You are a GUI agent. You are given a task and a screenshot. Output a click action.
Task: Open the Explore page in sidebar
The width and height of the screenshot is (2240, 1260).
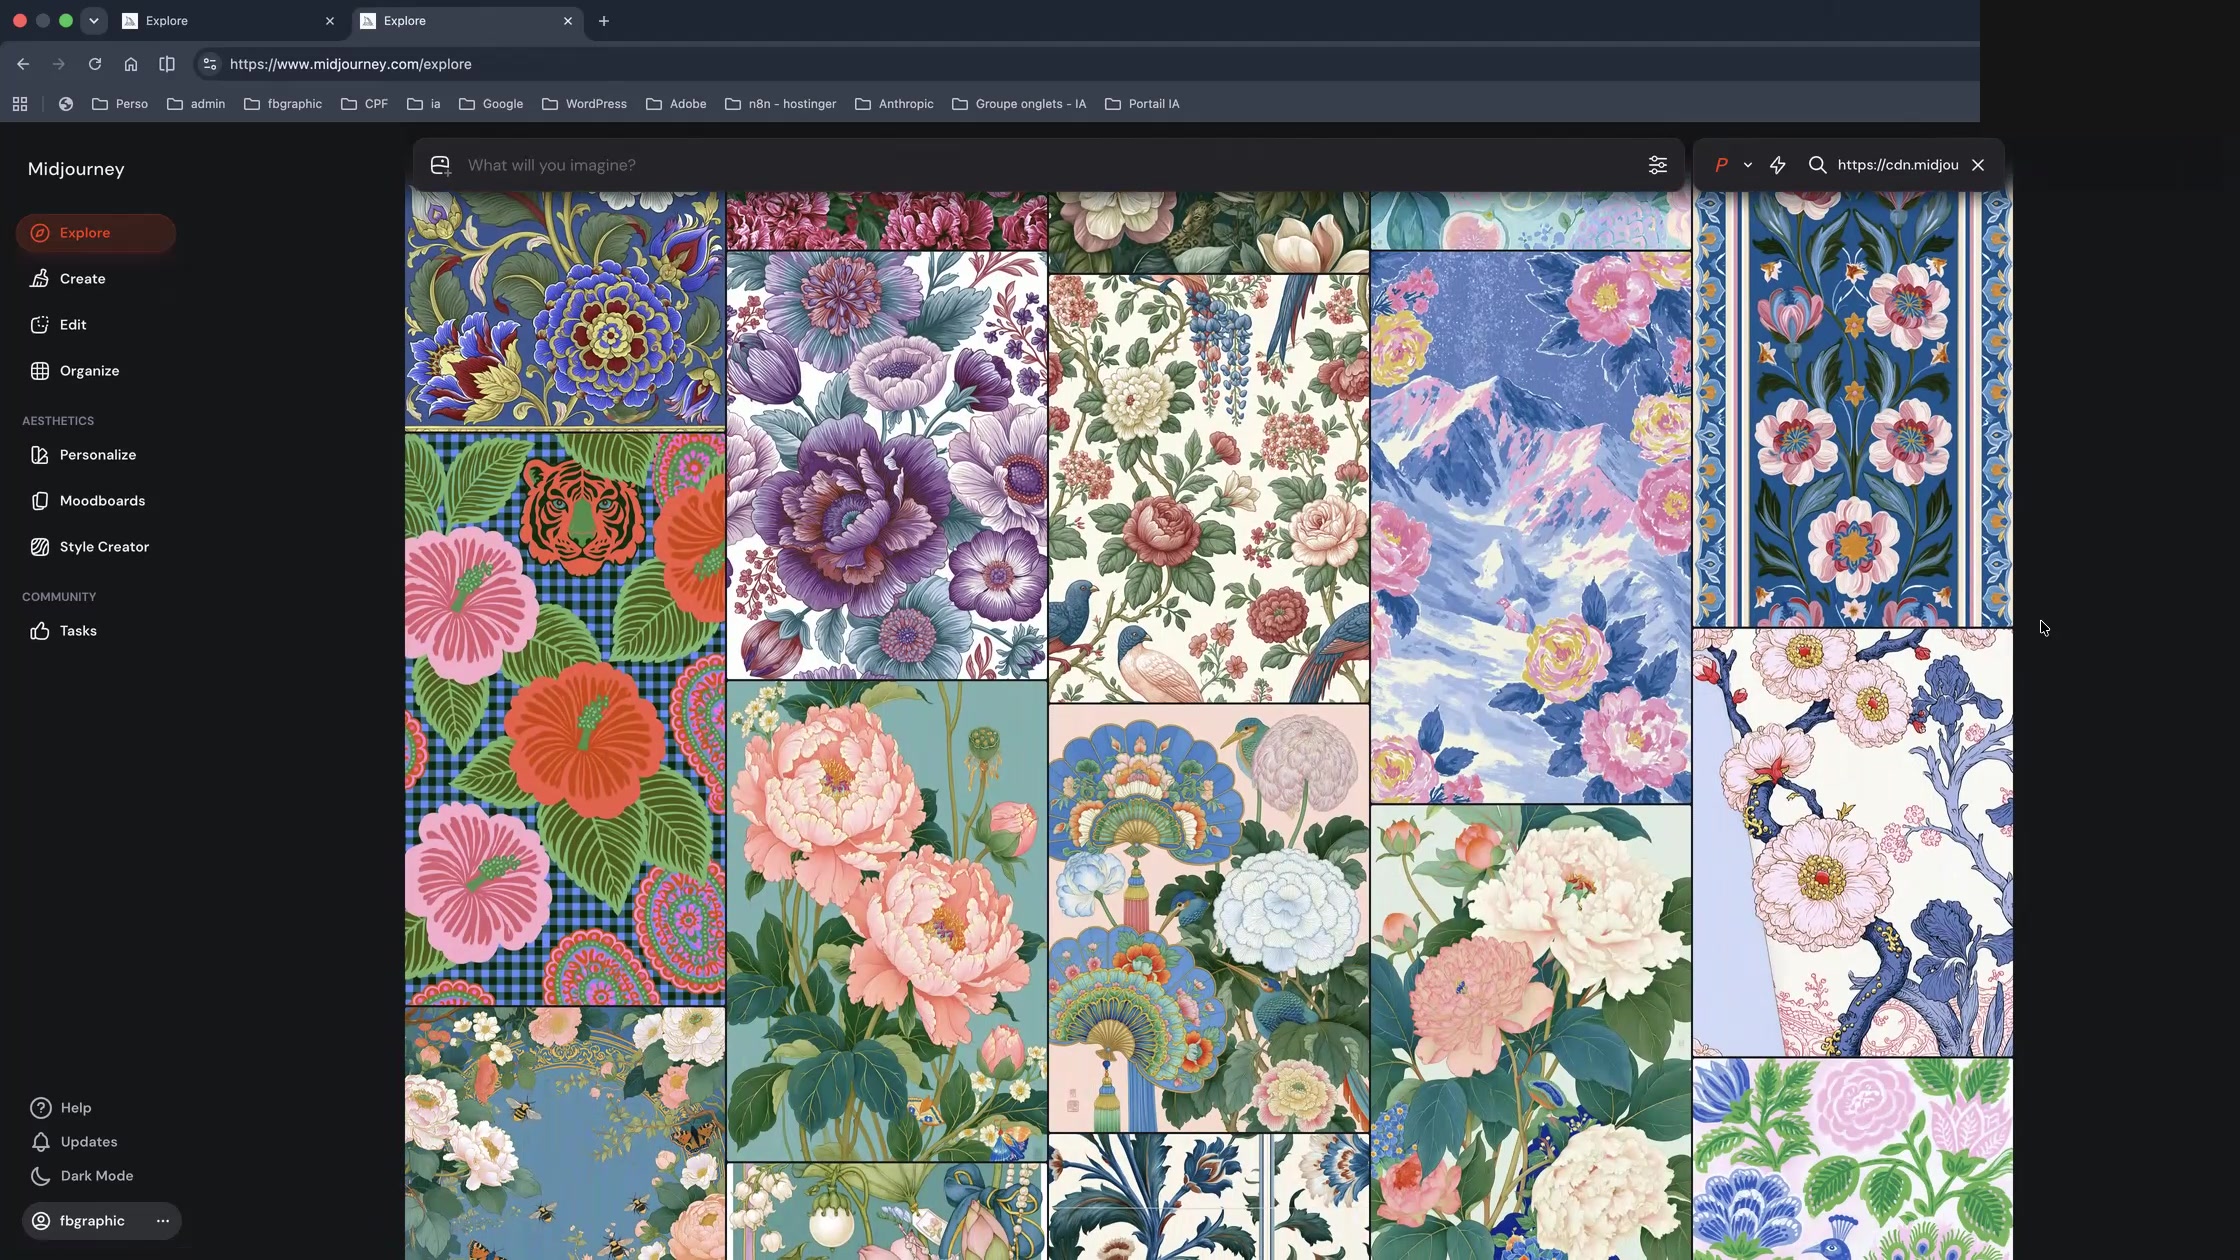click(x=95, y=233)
